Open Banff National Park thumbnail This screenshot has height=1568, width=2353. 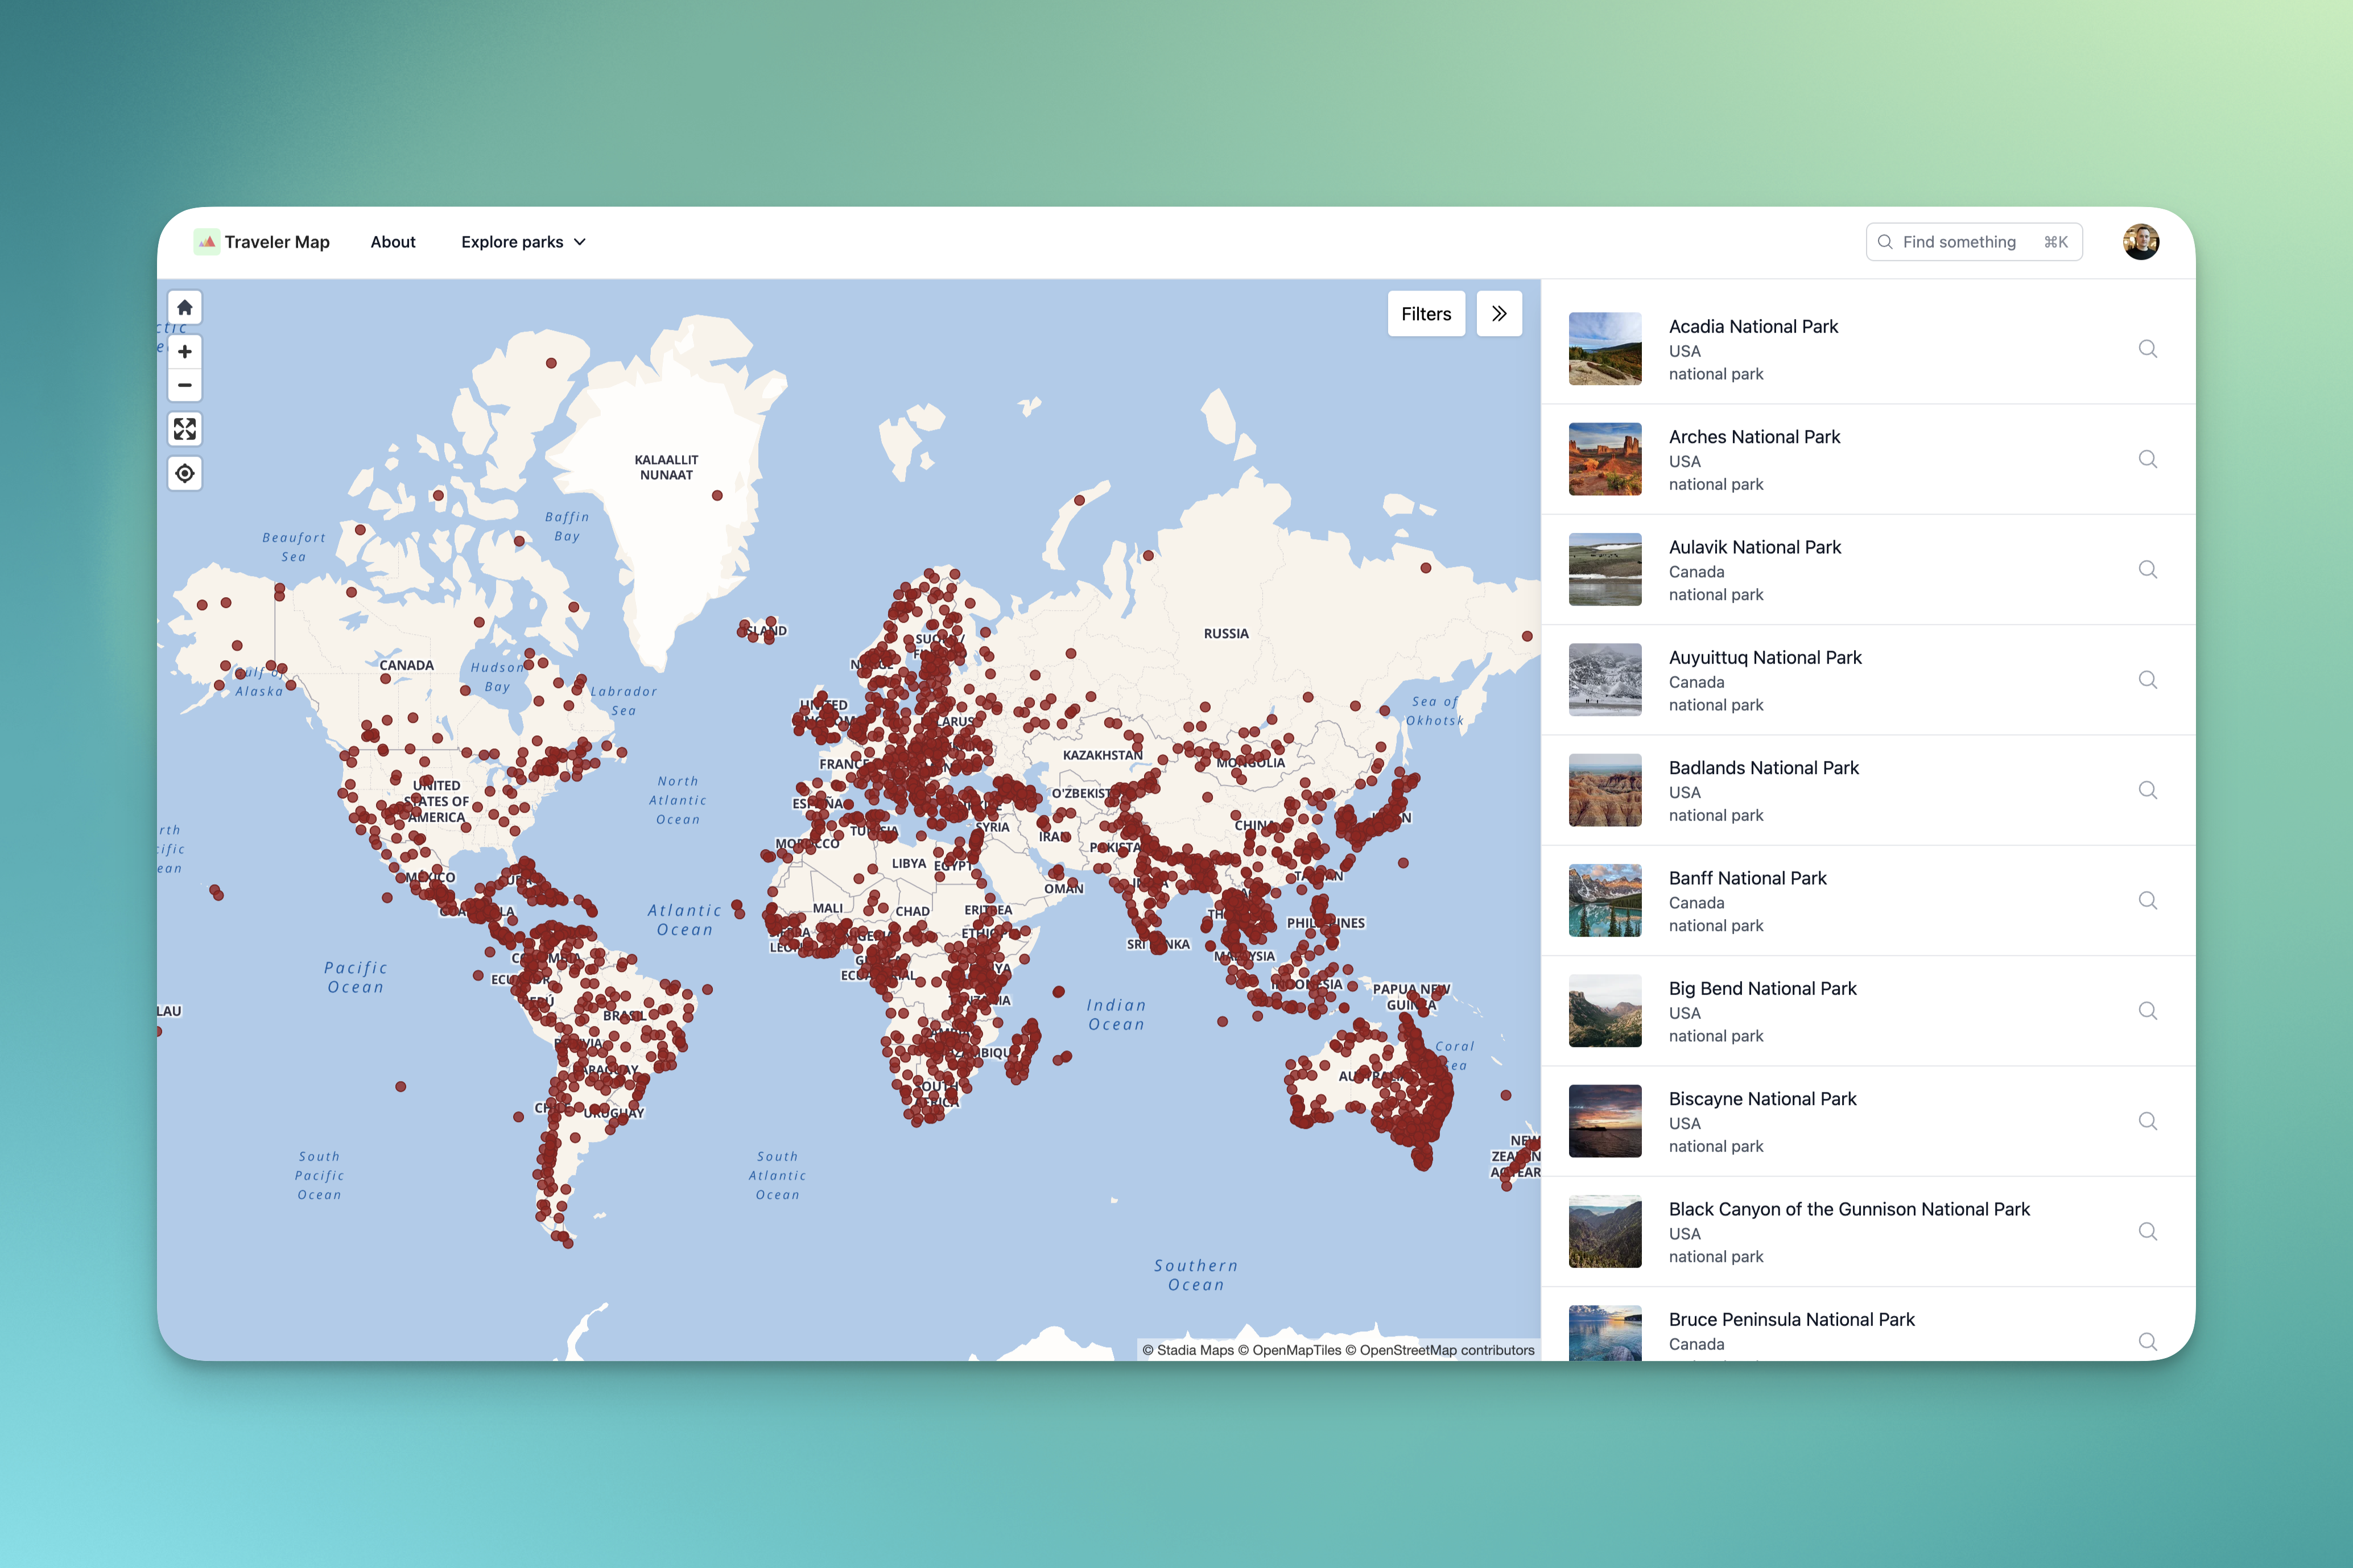(1605, 901)
